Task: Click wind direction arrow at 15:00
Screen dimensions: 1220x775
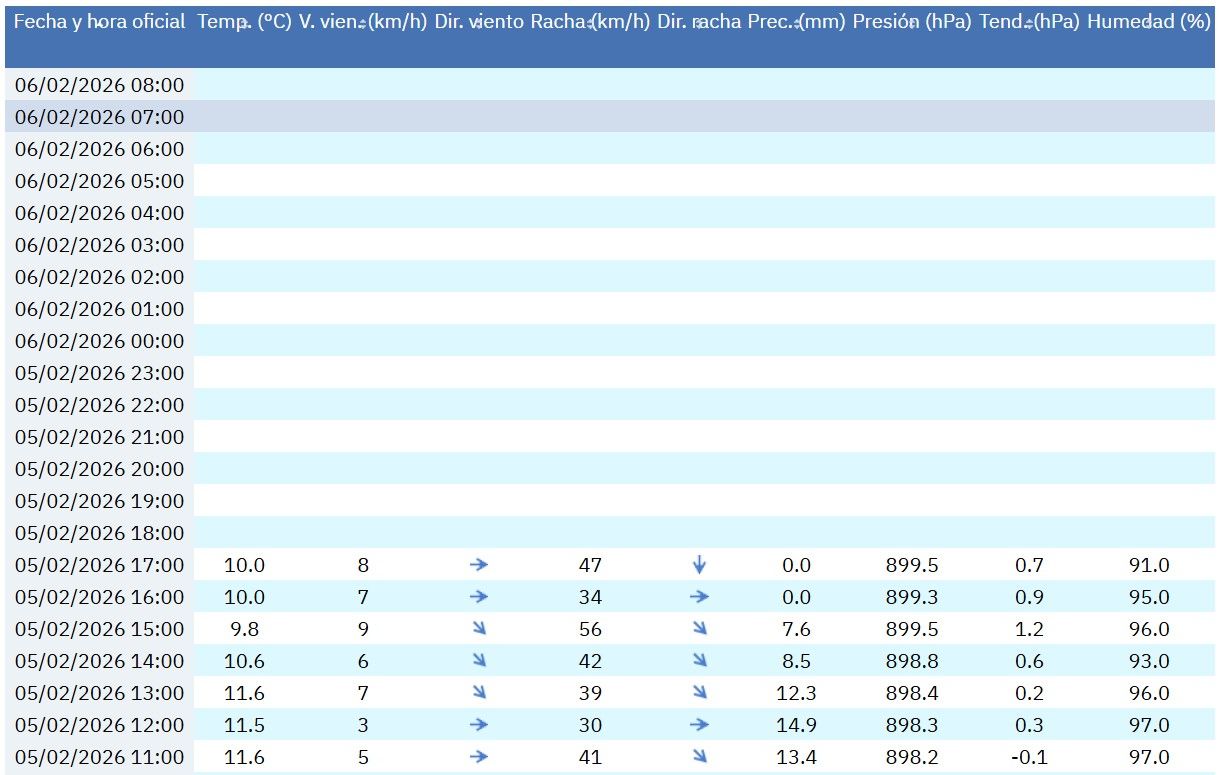Action: pyautogui.click(x=478, y=629)
